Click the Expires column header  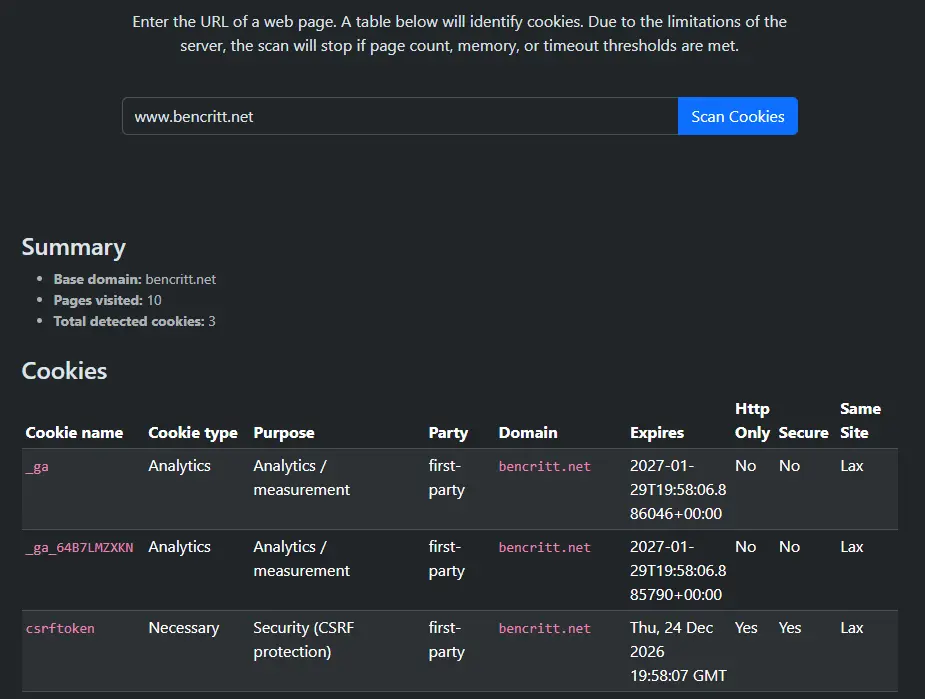point(657,433)
